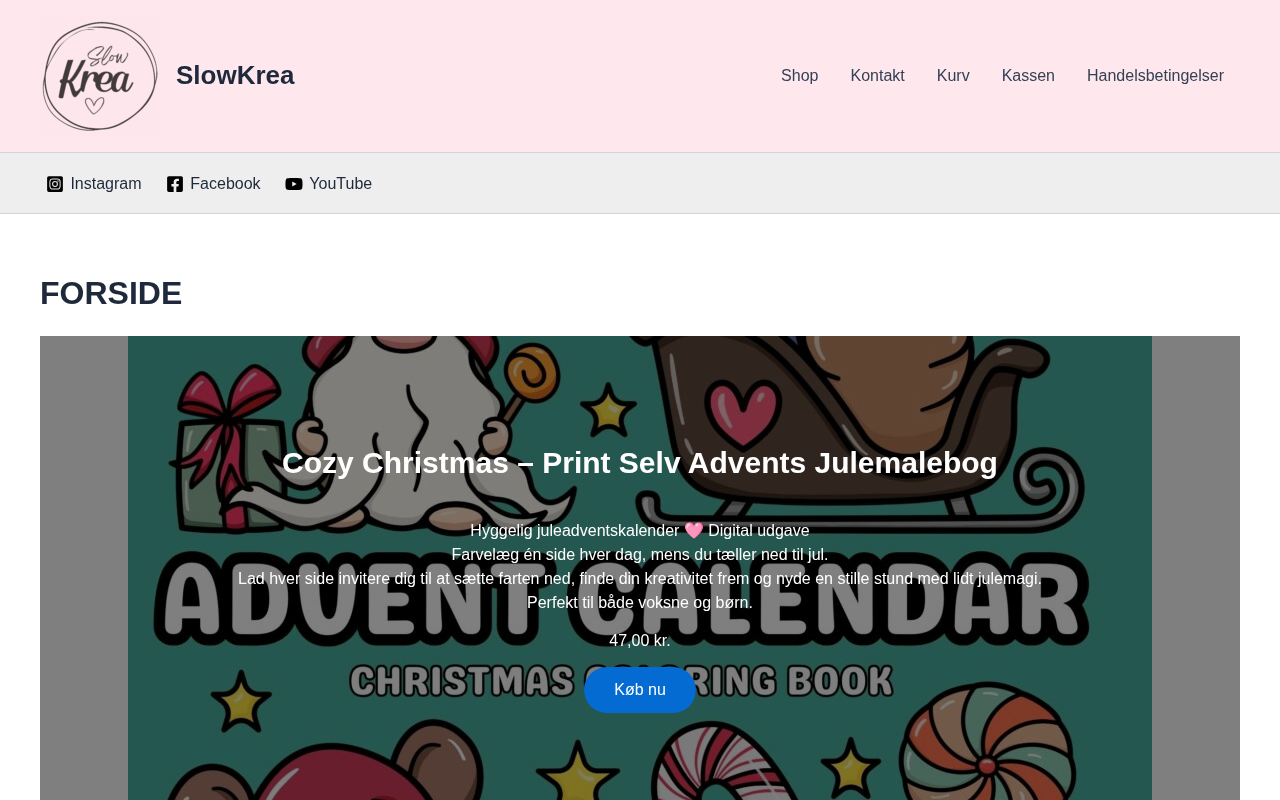Open Cozy Christmas Print Selv Advents Julemalebog title
The height and width of the screenshot is (800, 1280).
click(640, 463)
